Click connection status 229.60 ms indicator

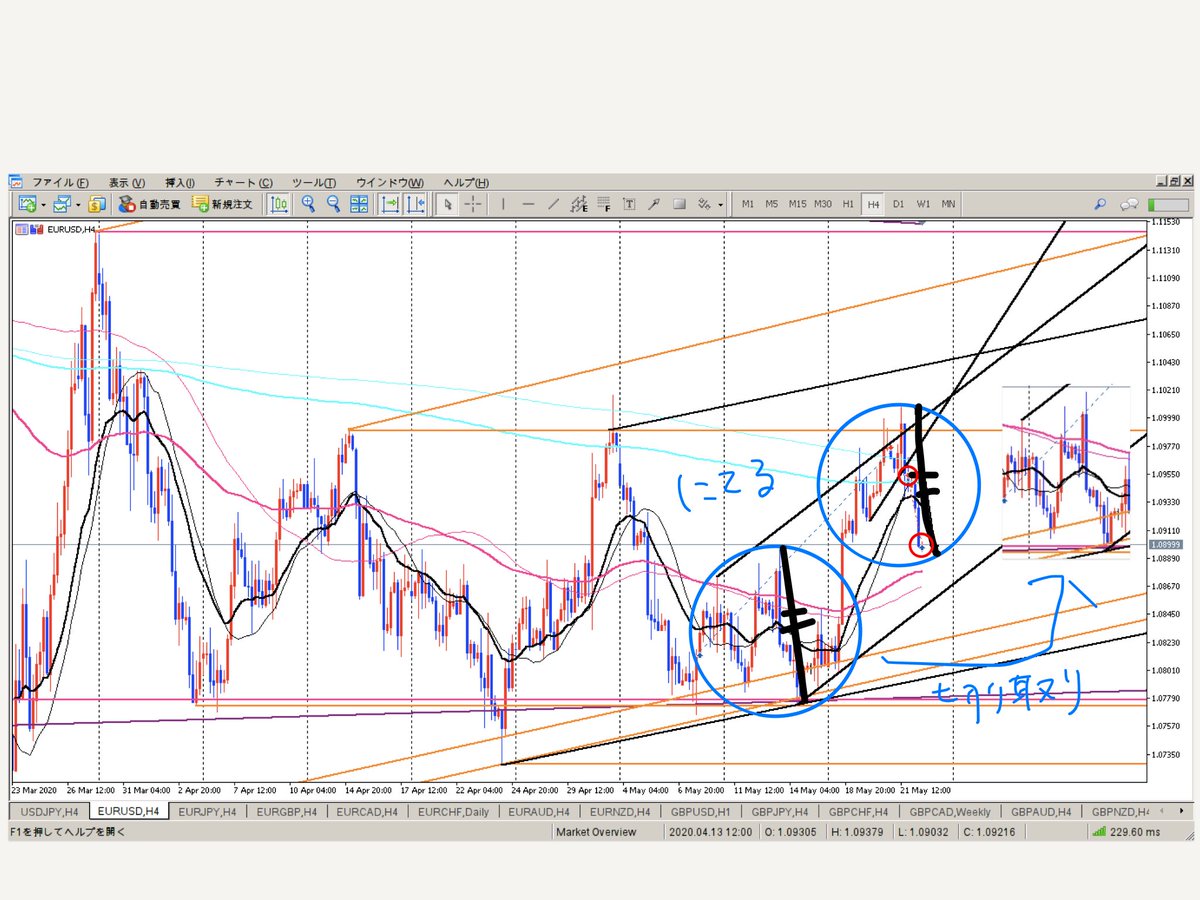point(1128,832)
